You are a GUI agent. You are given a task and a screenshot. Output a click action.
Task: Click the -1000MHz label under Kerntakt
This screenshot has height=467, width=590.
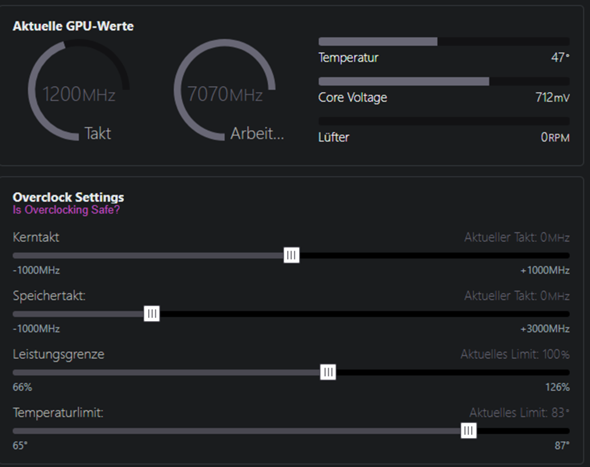(36, 270)
